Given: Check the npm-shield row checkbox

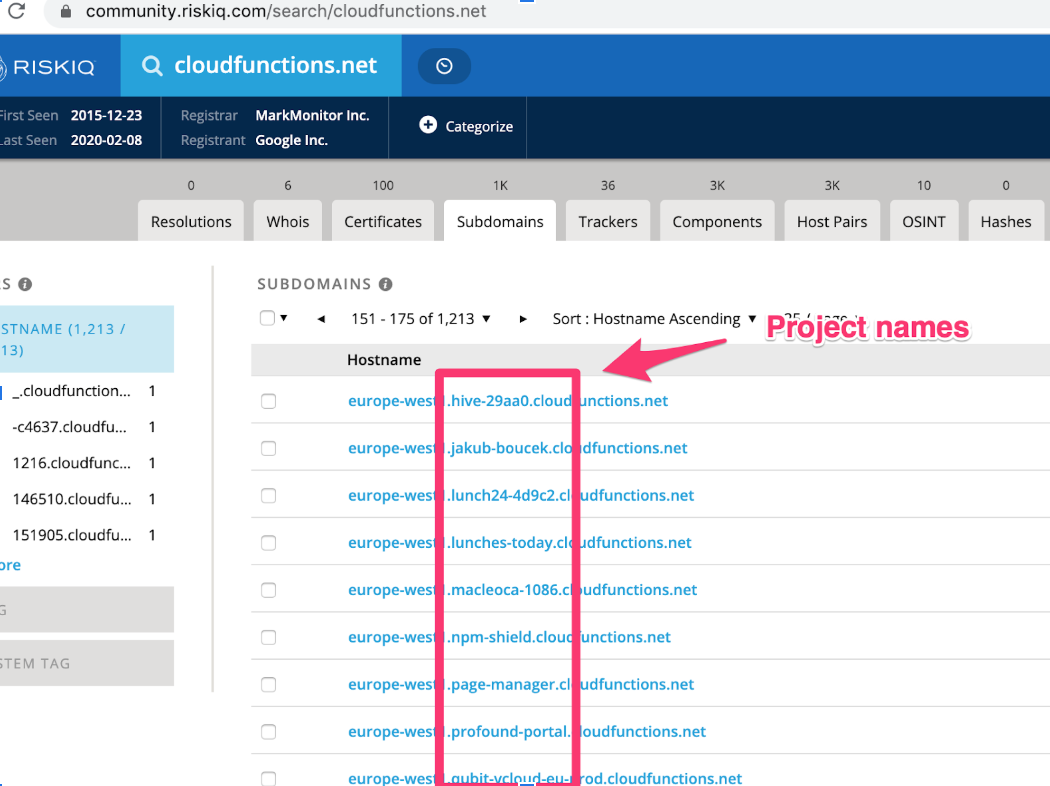Looking at the screenshot, I should pos(269,637).
